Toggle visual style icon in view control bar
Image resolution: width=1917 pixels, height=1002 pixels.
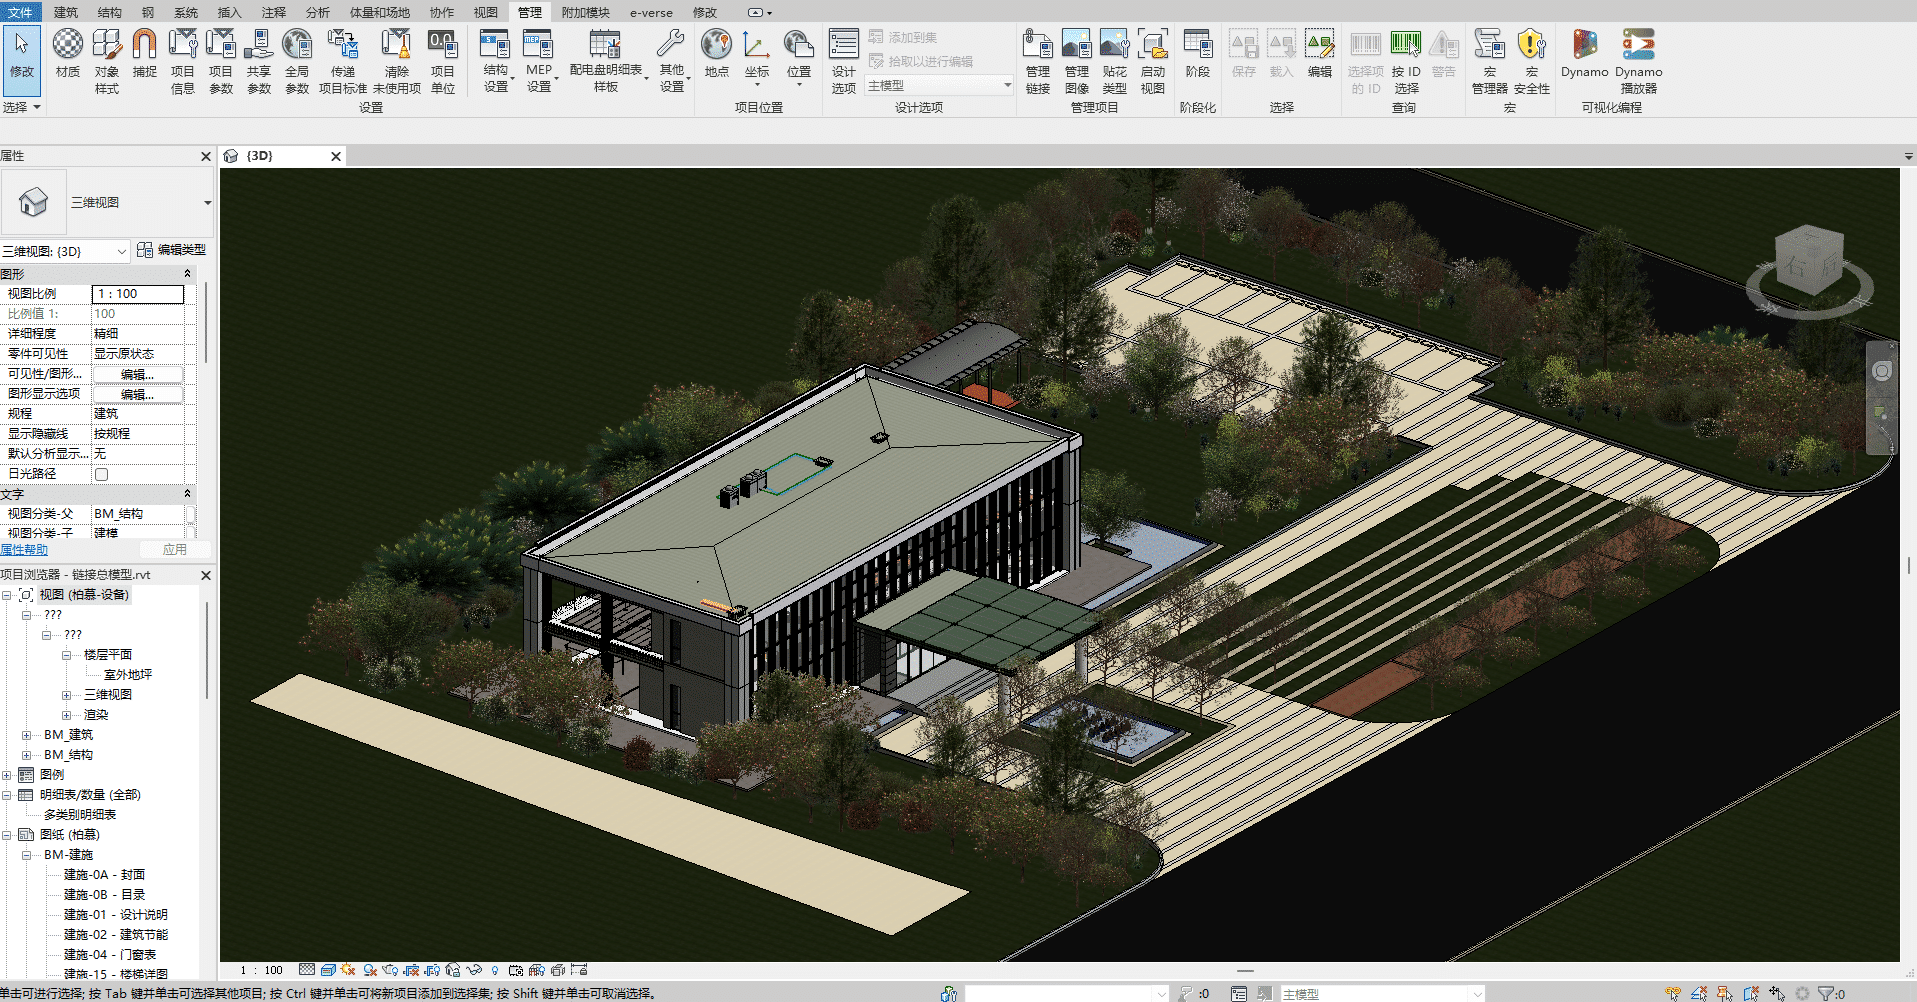(328, 970)
